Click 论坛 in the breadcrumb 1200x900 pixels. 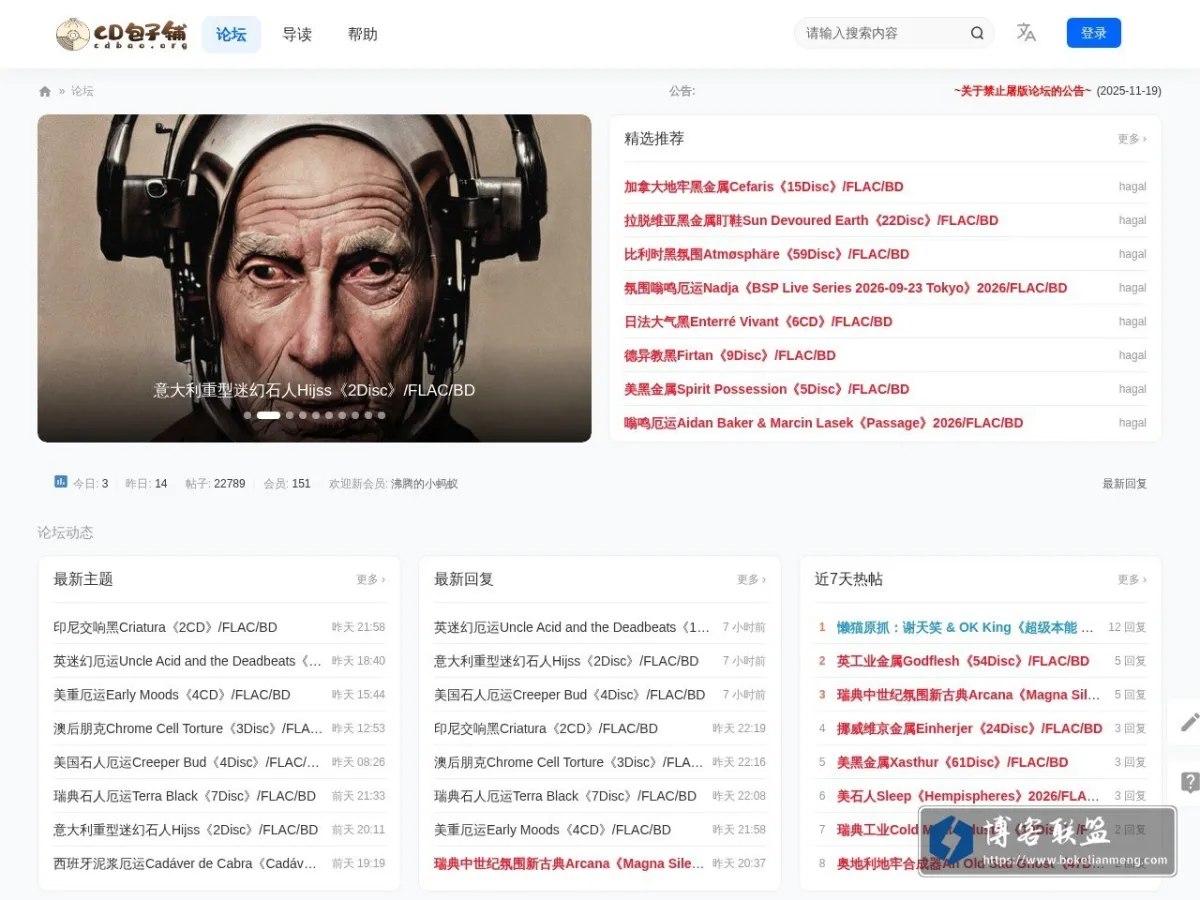(82, 91)
